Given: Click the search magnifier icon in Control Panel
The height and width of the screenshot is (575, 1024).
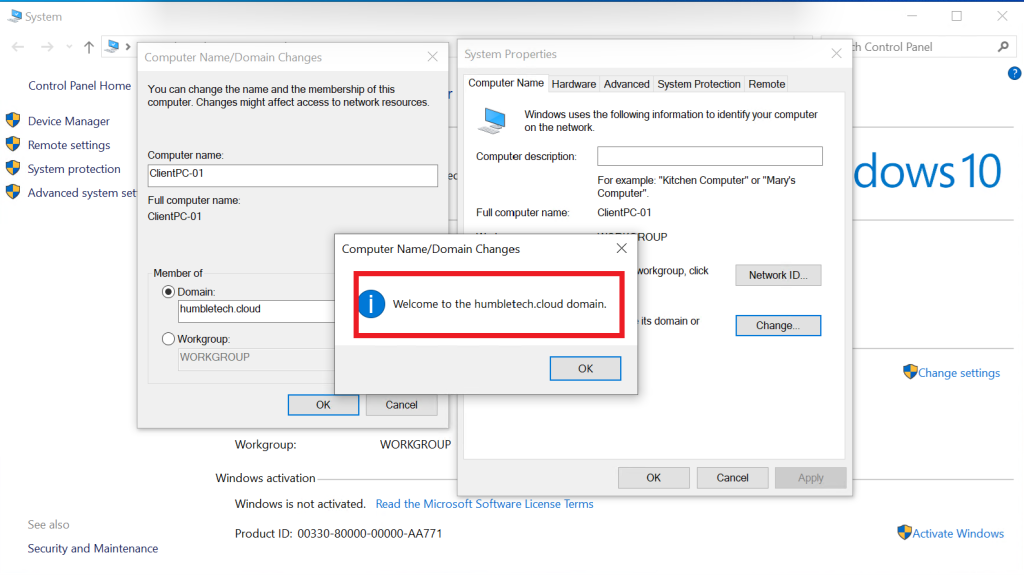Looking at the screenshot, I should tap(1004, 47).
